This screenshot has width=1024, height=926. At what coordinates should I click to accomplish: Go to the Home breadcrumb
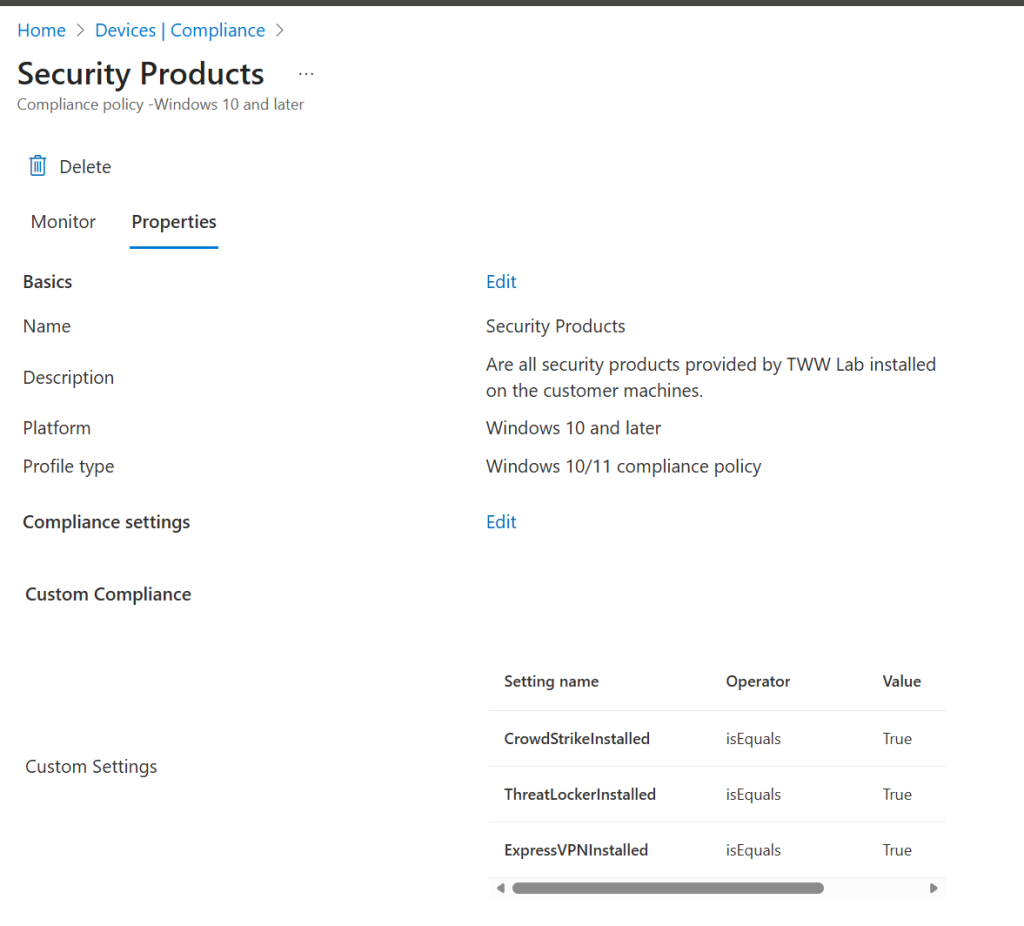click(41, 30)
